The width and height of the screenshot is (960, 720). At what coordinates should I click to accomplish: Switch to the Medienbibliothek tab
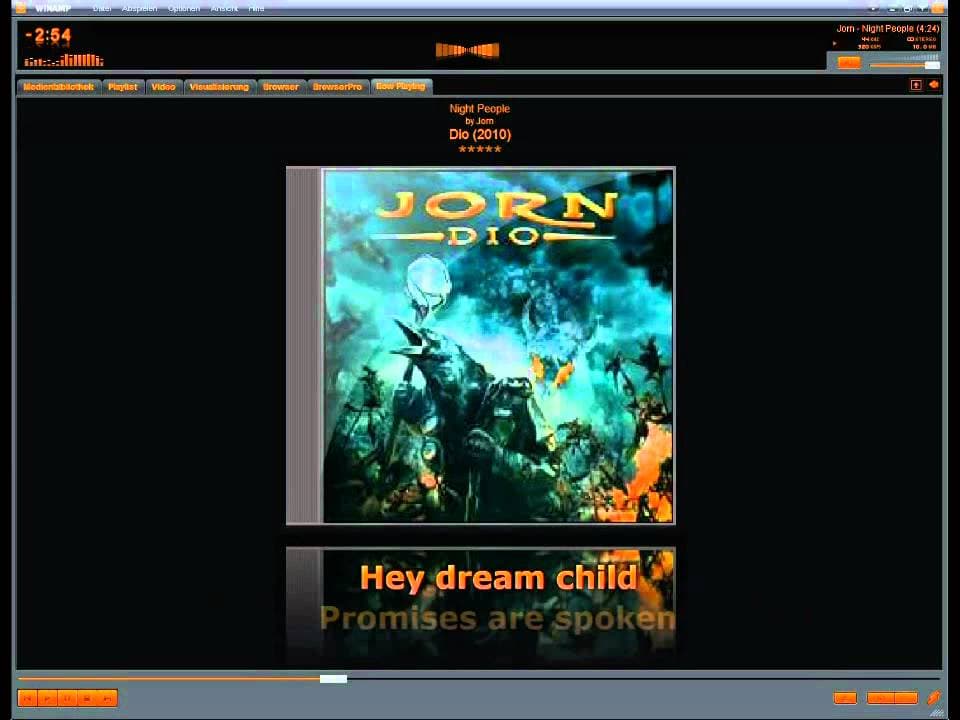(x=59, y=87)
